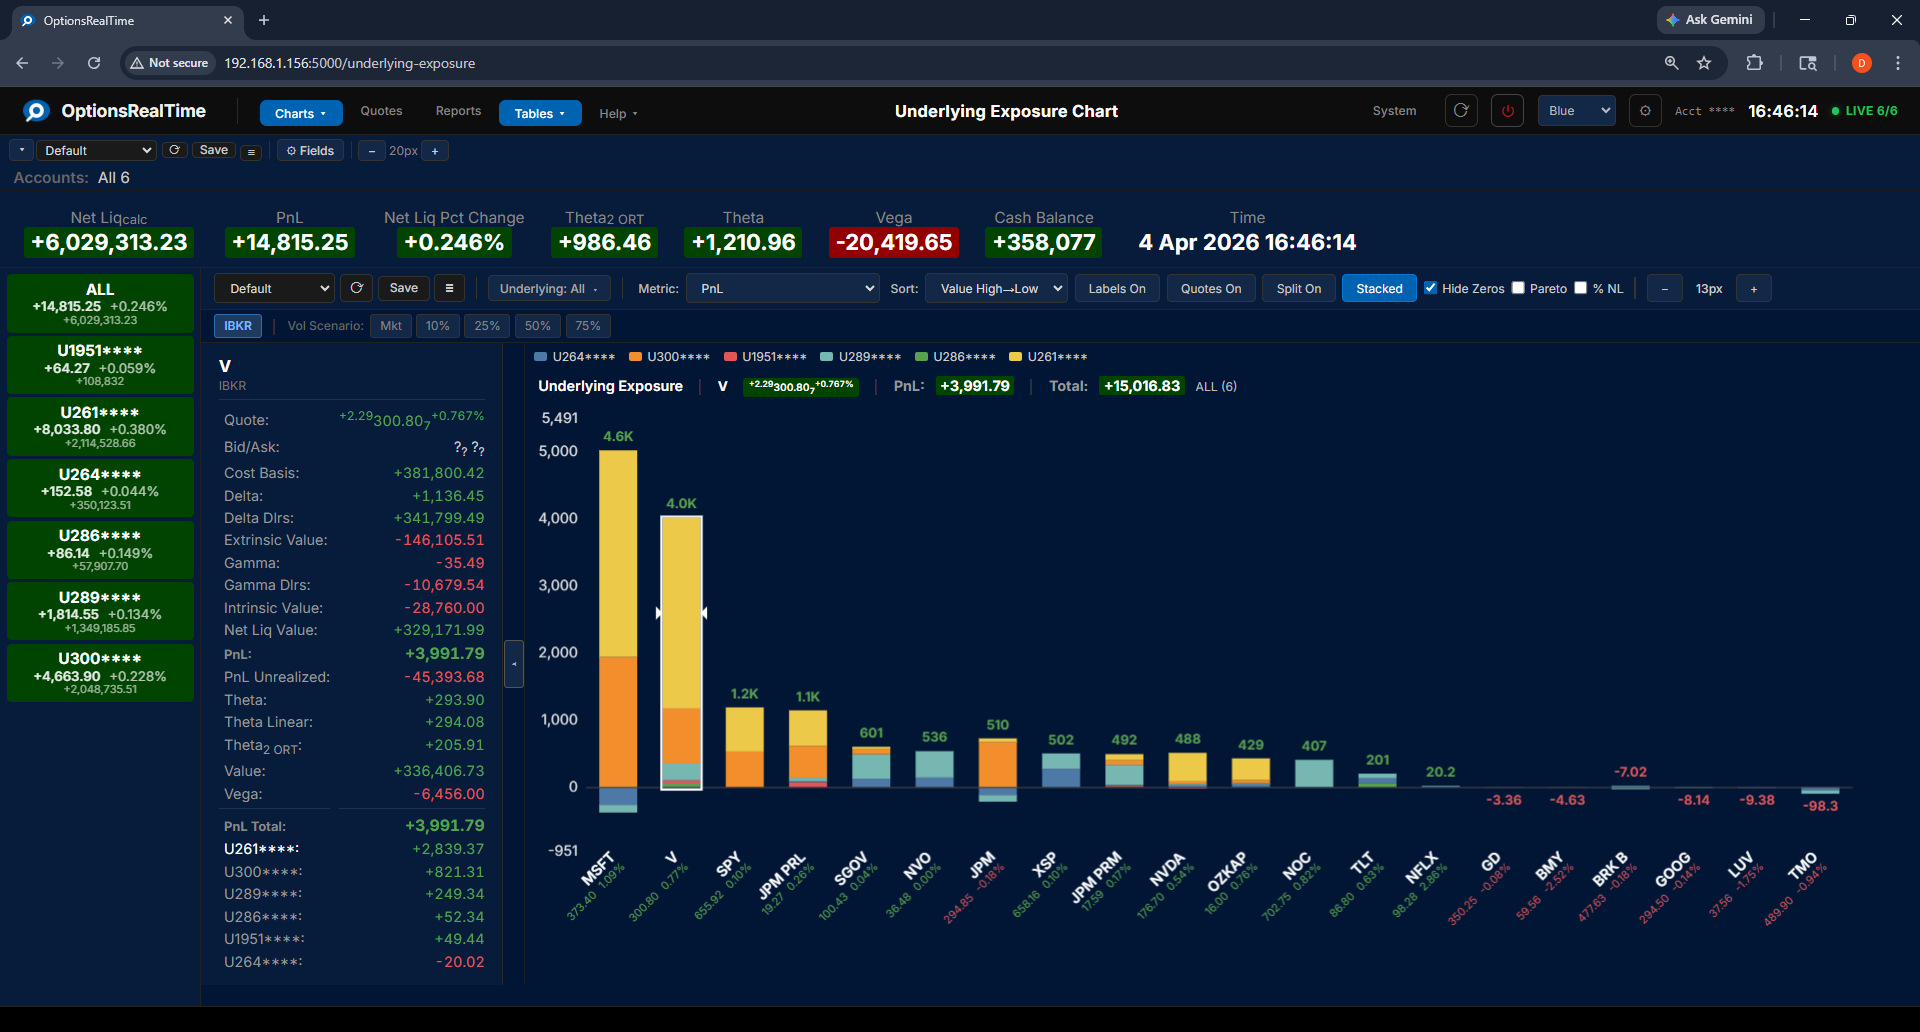Open the Help dropdown menu
Viewport: 1920px width, 1032px height.
(x=618, y=114)
